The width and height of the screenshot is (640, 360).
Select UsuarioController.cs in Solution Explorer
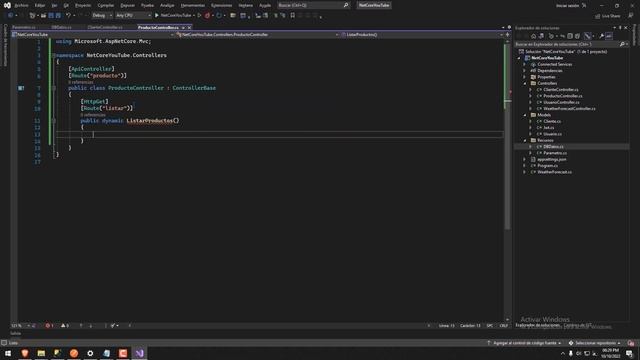coord(561,102)
